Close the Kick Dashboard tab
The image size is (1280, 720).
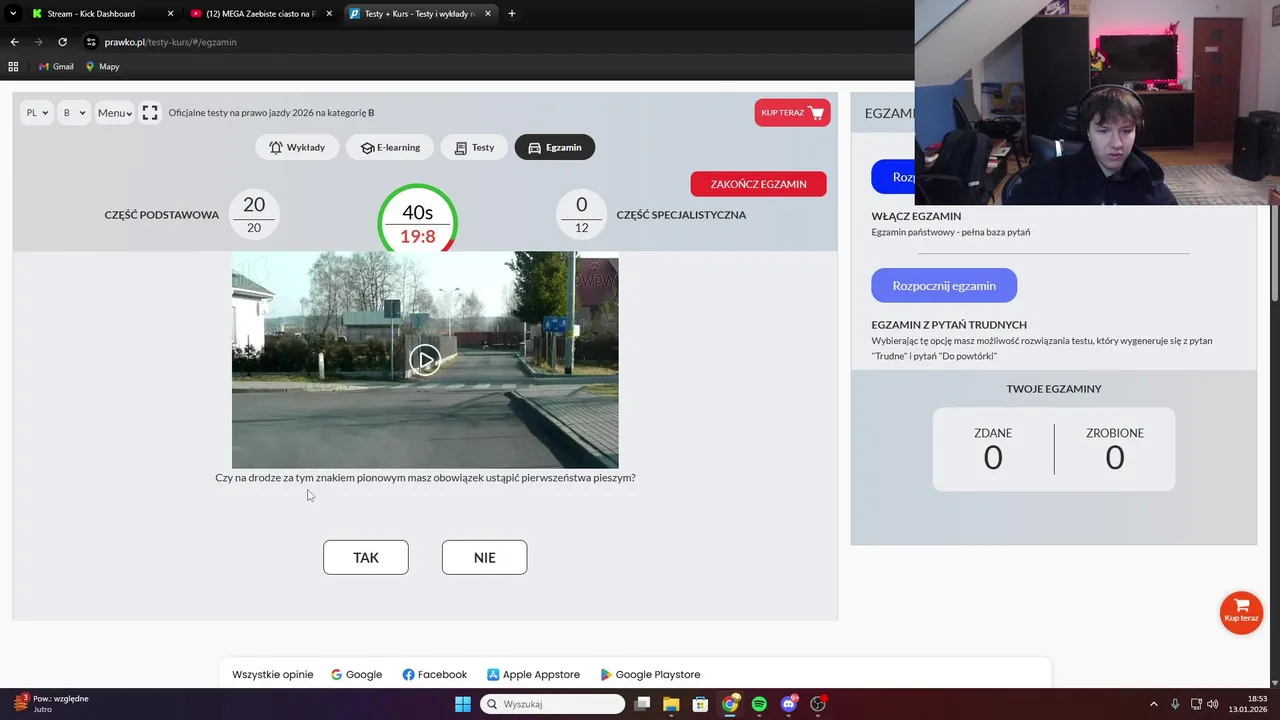pyautogui.click(x=170, y=14)
